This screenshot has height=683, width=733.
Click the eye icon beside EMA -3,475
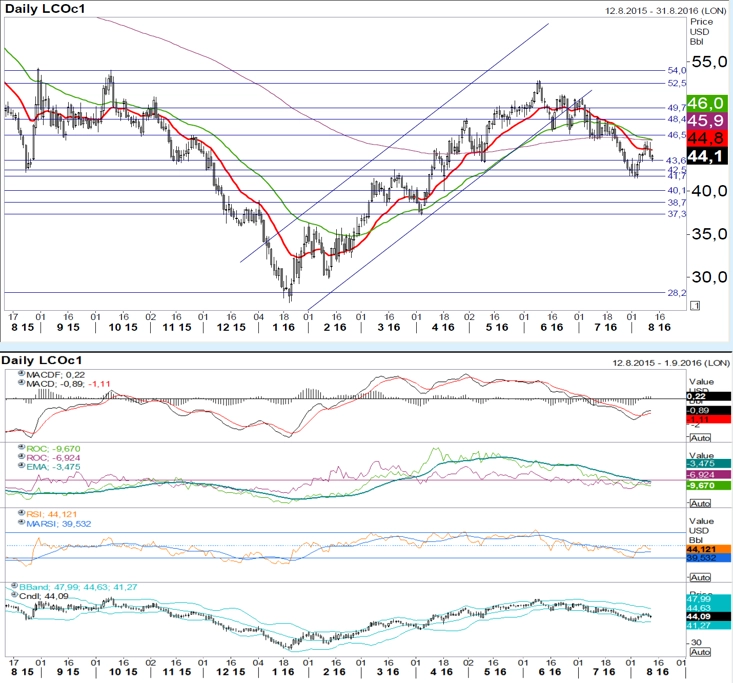click(21, 466)
